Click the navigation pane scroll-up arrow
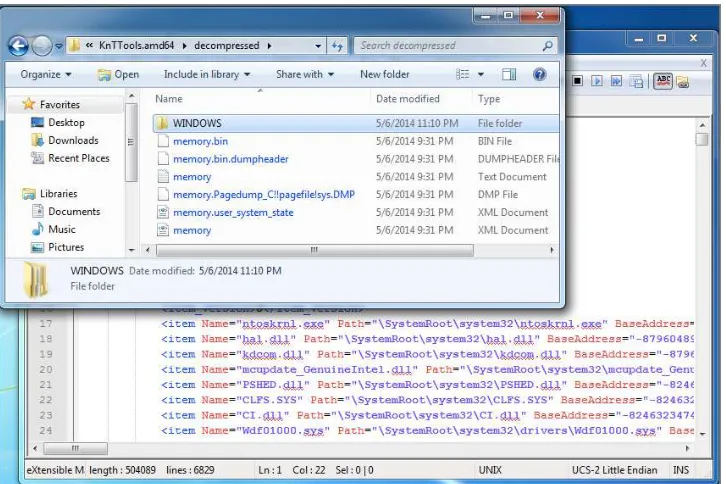Screen dimensions: 726x484 [131, 96]
